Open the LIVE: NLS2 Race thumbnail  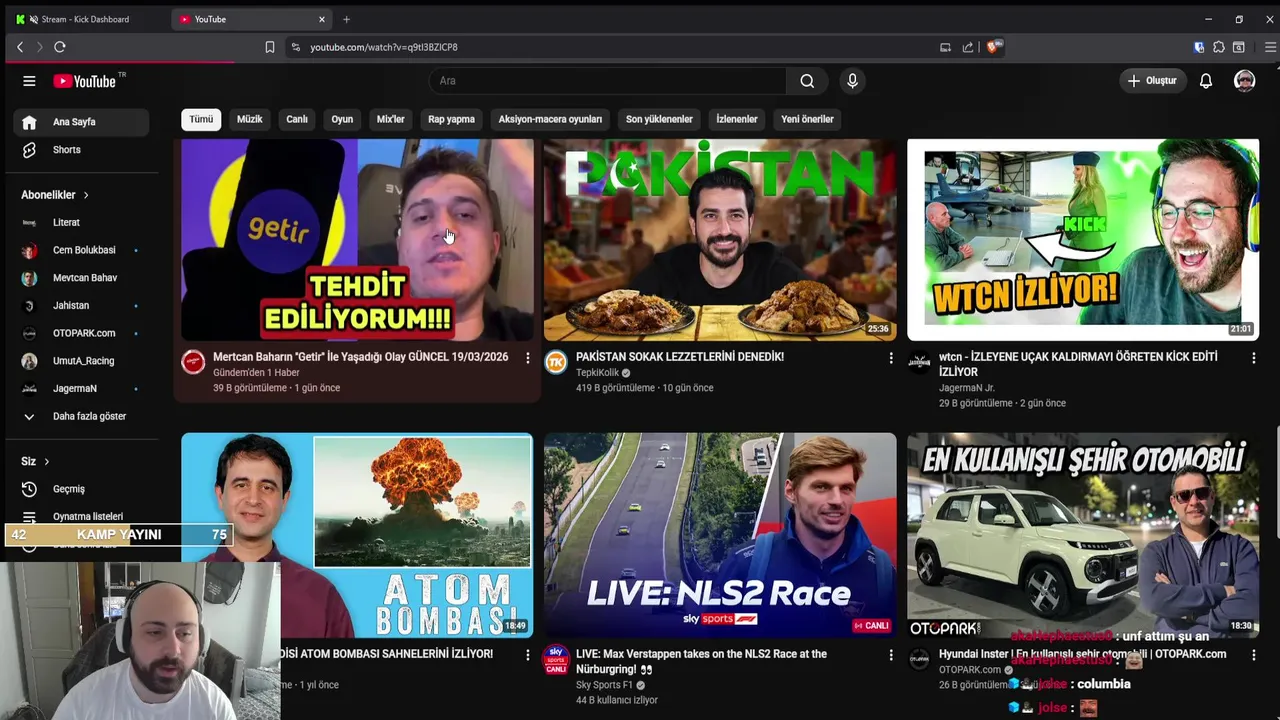(720, 535)
